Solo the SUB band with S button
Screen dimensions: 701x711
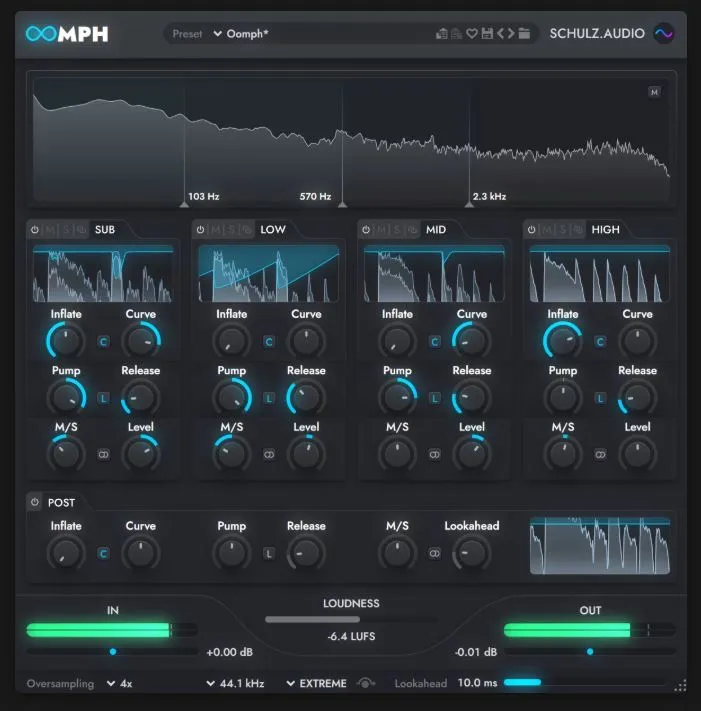66,230
